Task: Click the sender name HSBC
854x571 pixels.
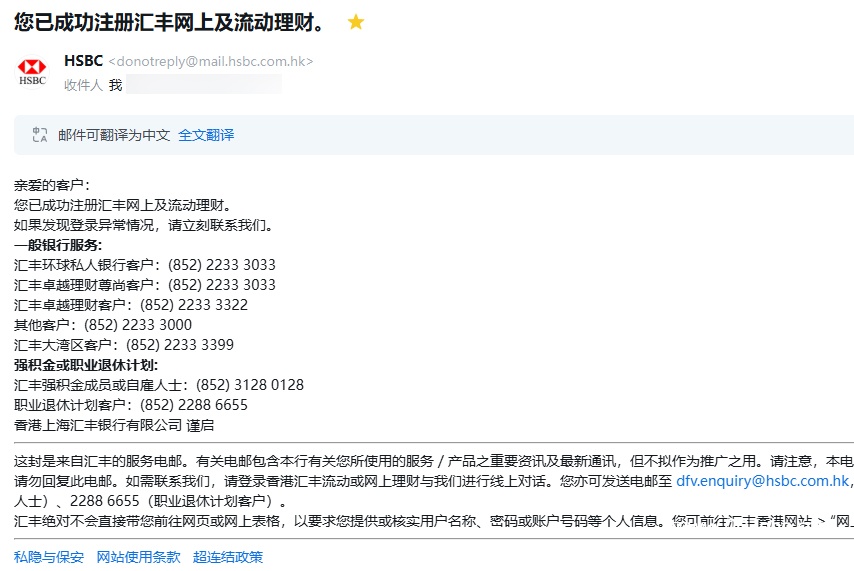Action: (83, 60)
